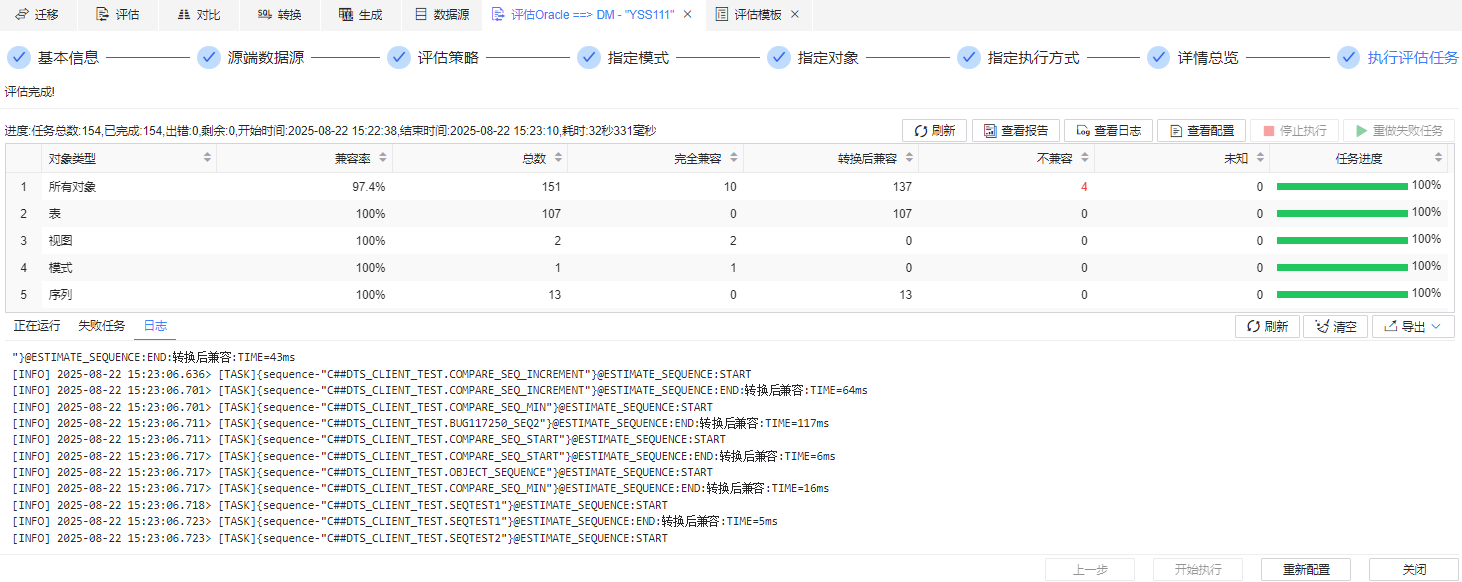Close the 评估Oracle ==> DM tab
The width and height of the screenshot is (1462, 582).
(687, 15)
